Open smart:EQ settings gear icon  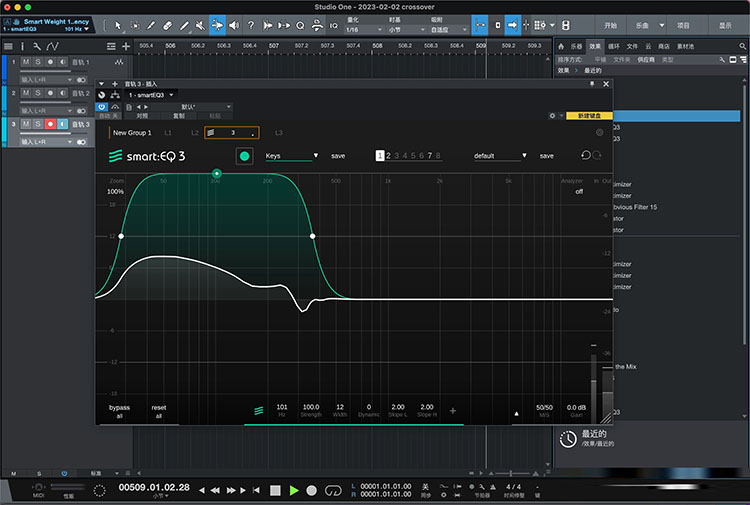coord(599,132)
